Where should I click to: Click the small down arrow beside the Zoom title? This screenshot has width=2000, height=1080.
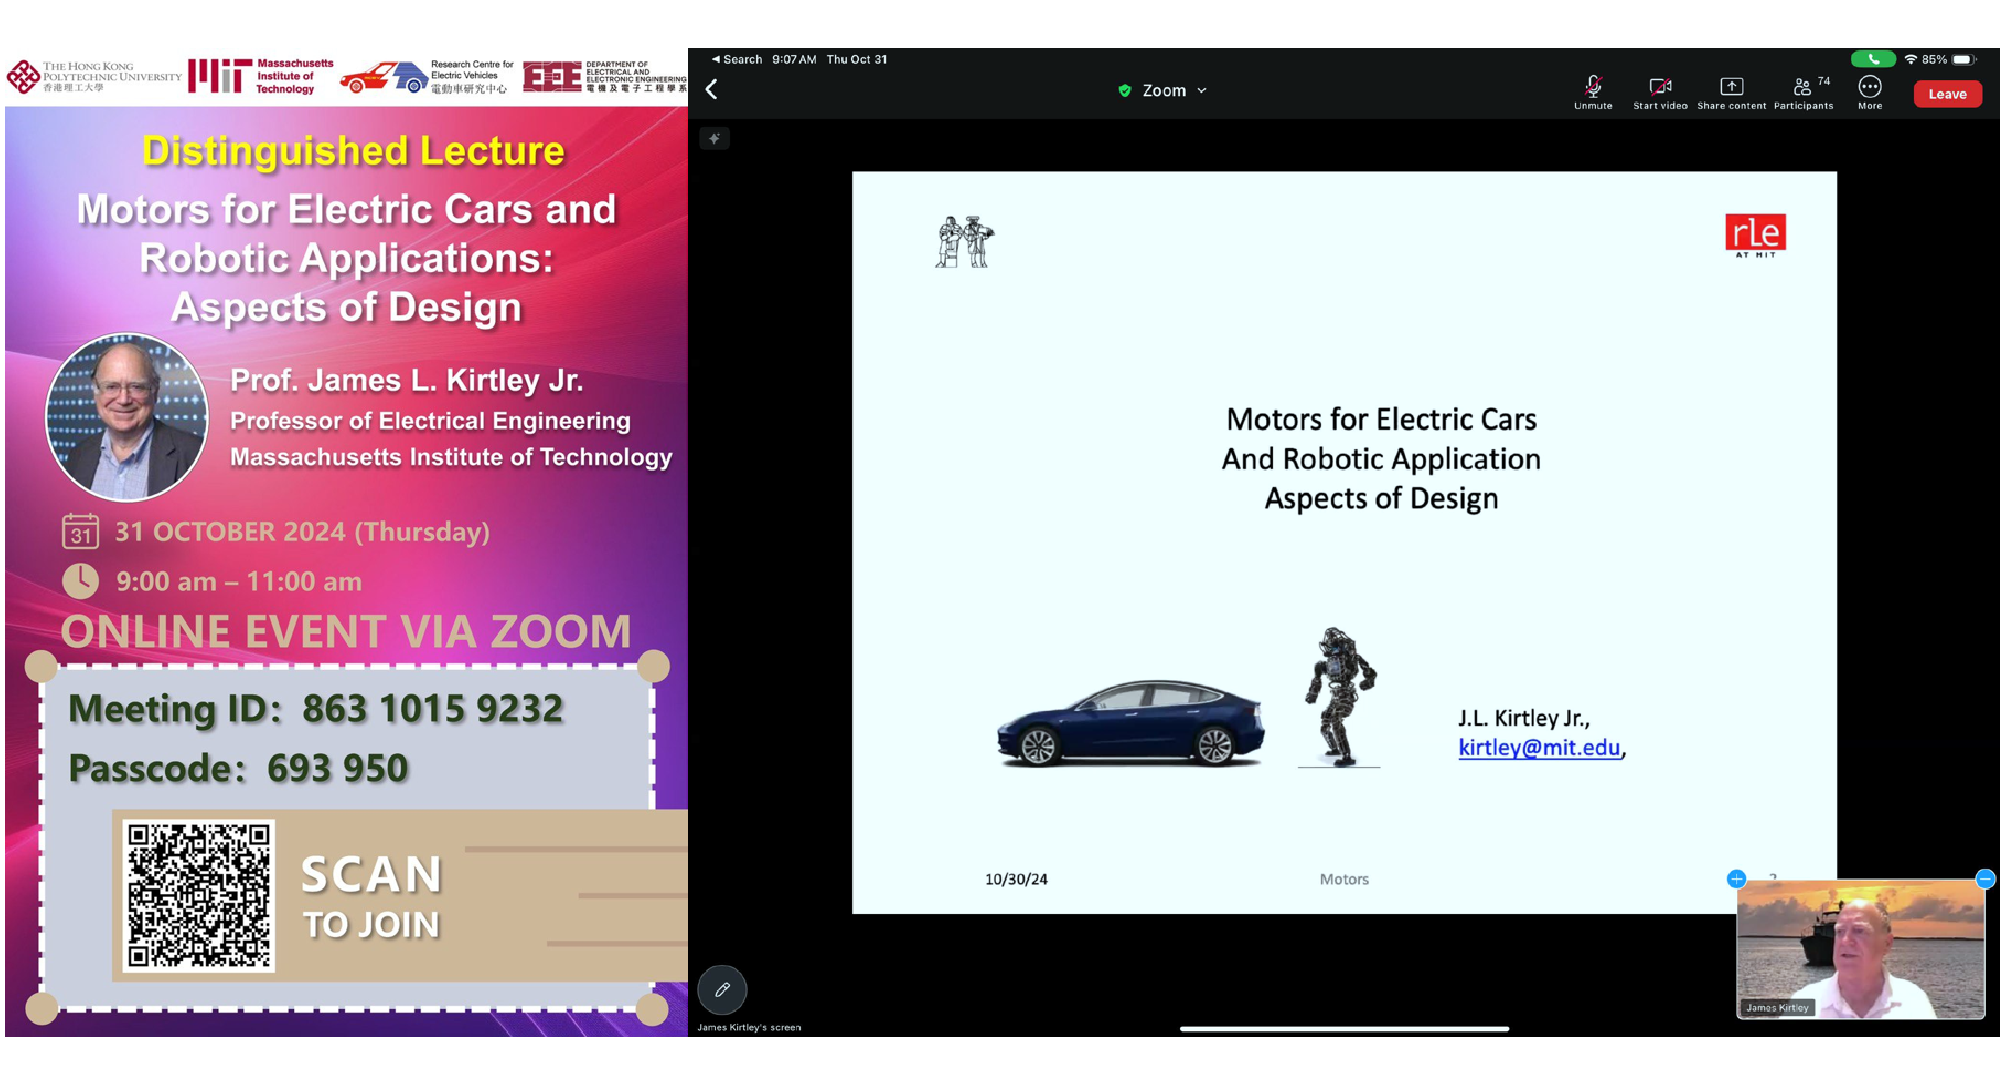click(x=1202, y=91)
